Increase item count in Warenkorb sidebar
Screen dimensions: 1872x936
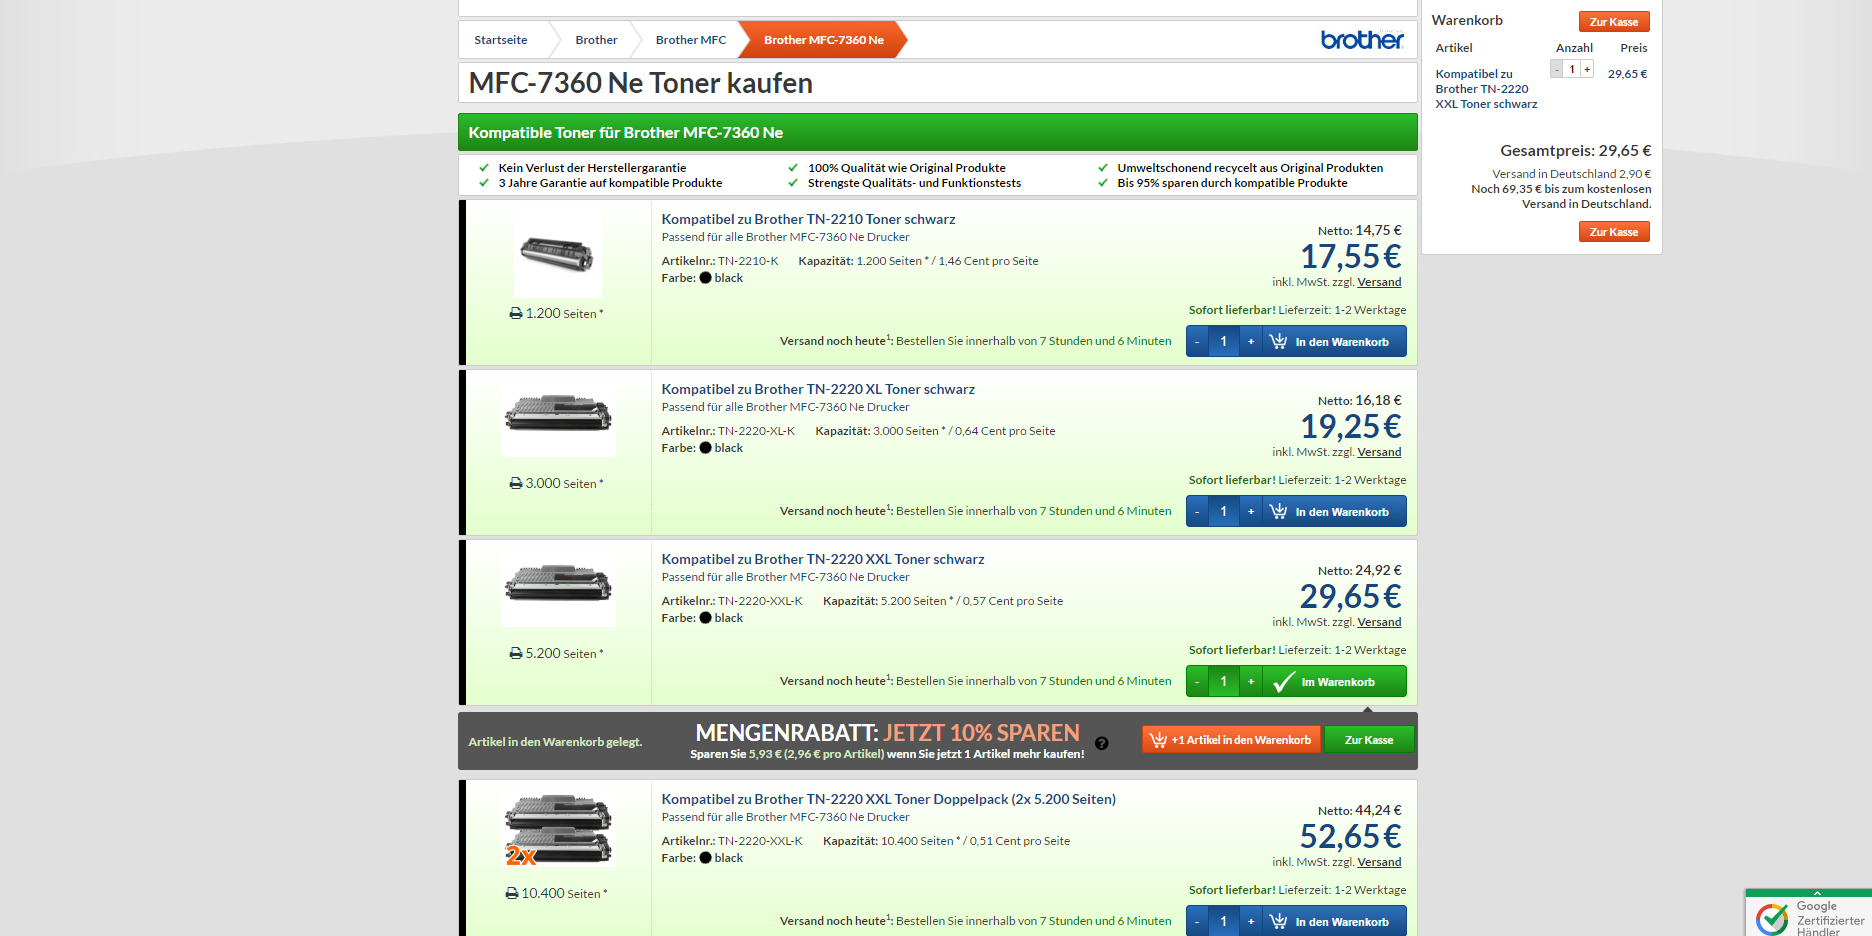(1587, 69)
